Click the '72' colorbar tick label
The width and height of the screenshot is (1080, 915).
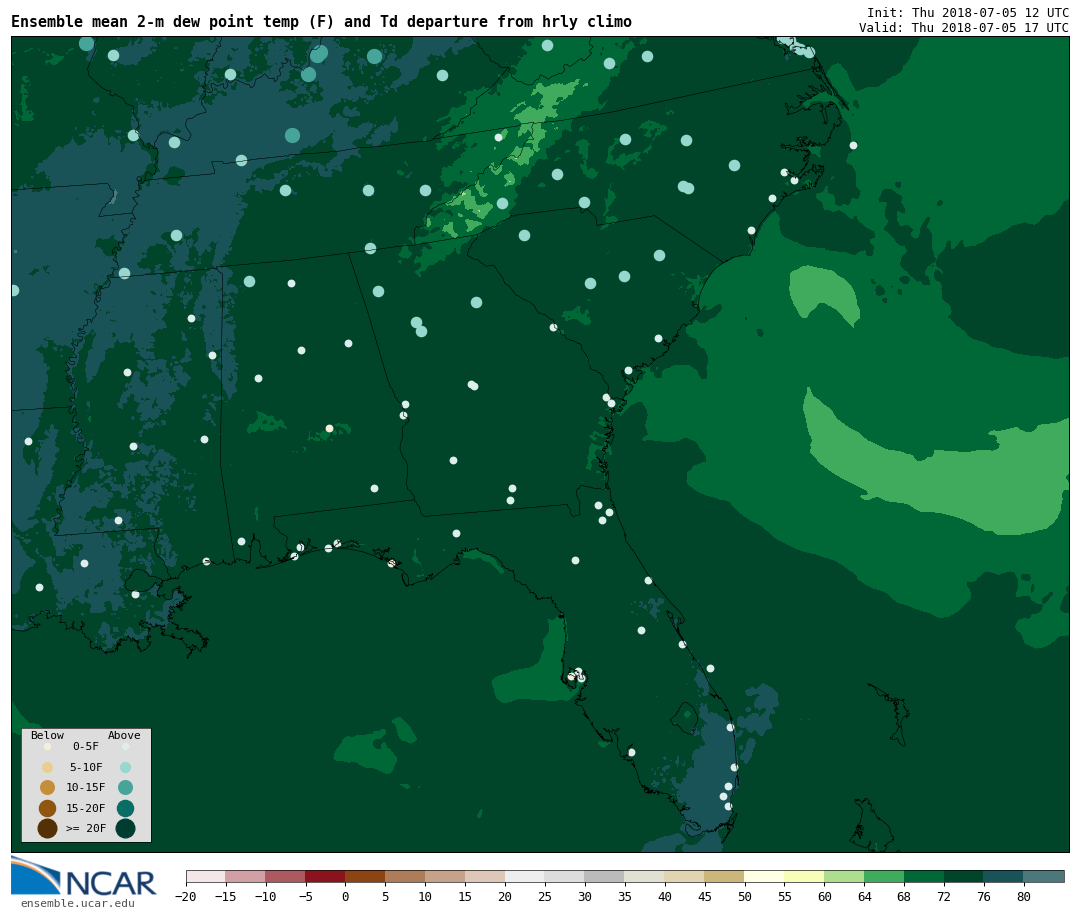(944, 896)
